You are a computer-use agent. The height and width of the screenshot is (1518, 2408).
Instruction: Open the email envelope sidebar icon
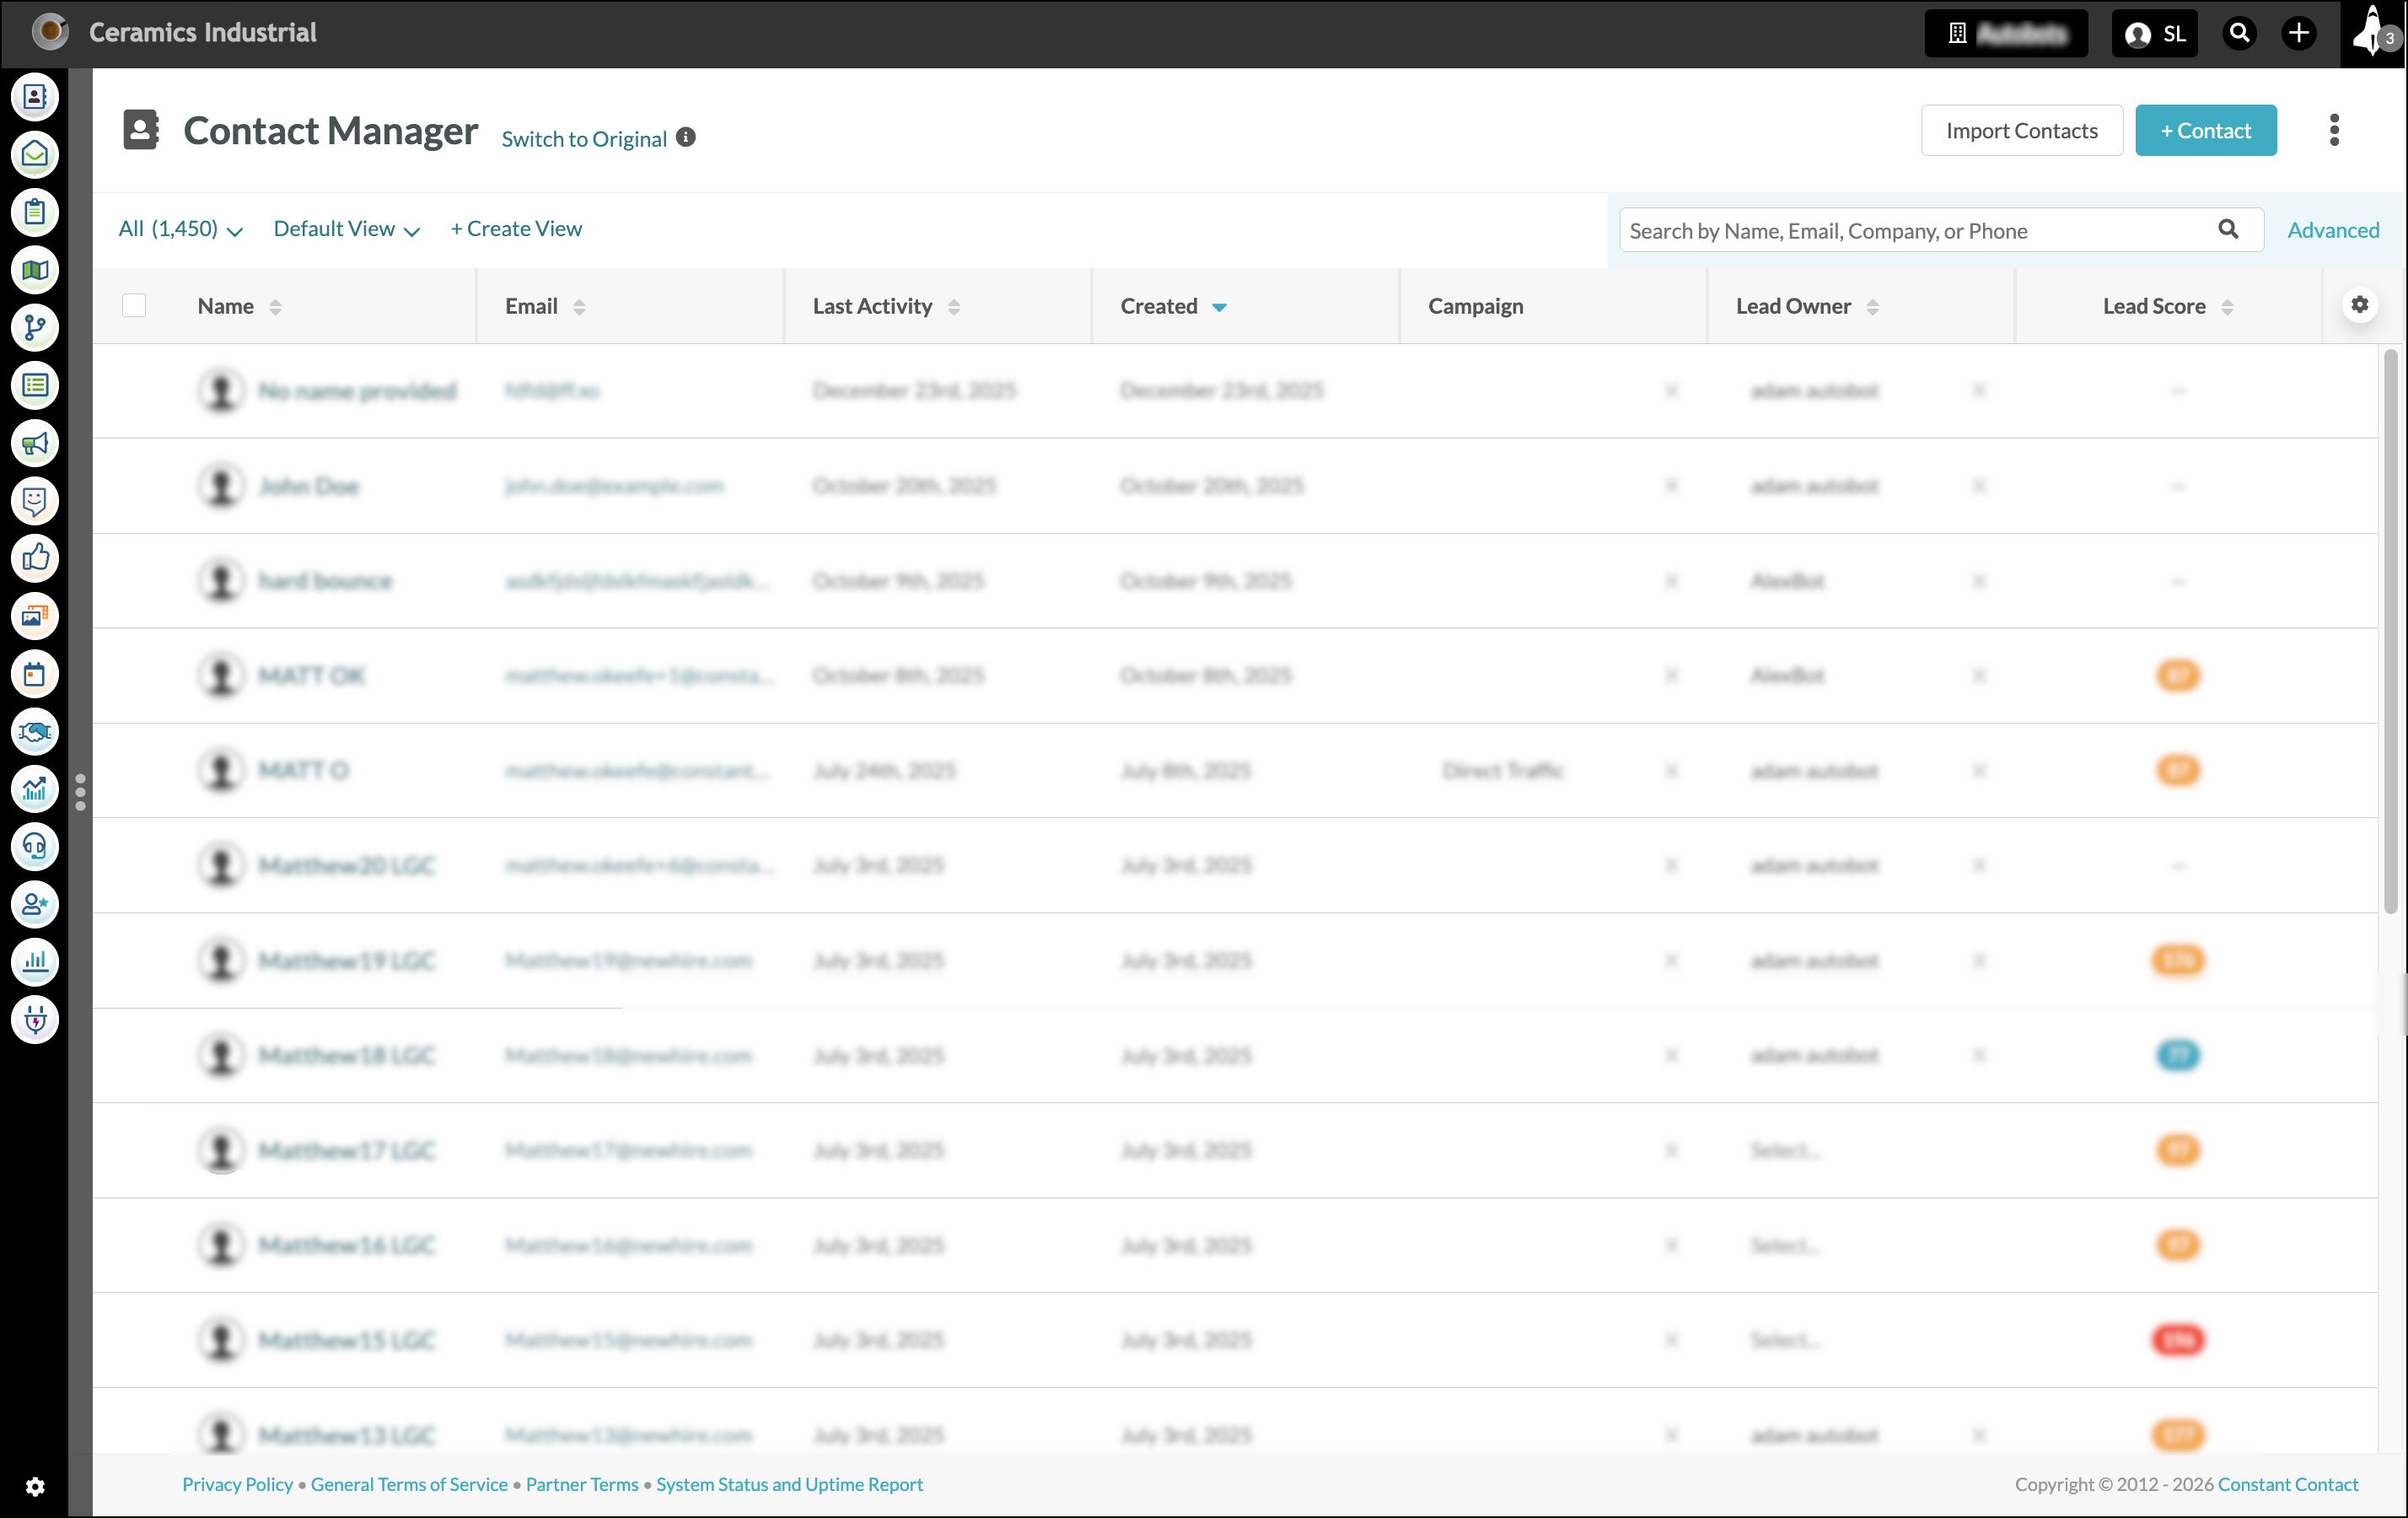[35, 155]
